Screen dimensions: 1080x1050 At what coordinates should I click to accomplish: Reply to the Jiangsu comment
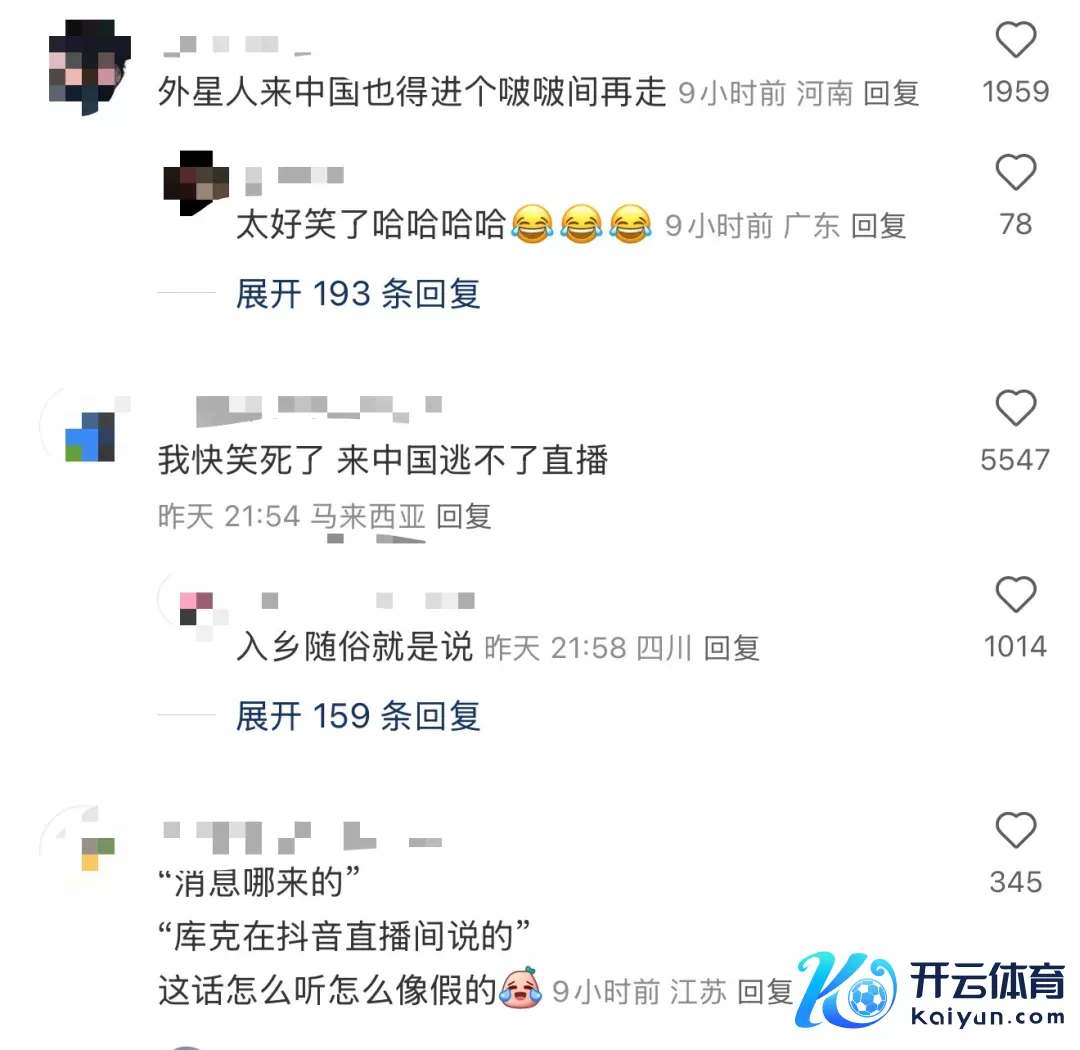point(765,992)
